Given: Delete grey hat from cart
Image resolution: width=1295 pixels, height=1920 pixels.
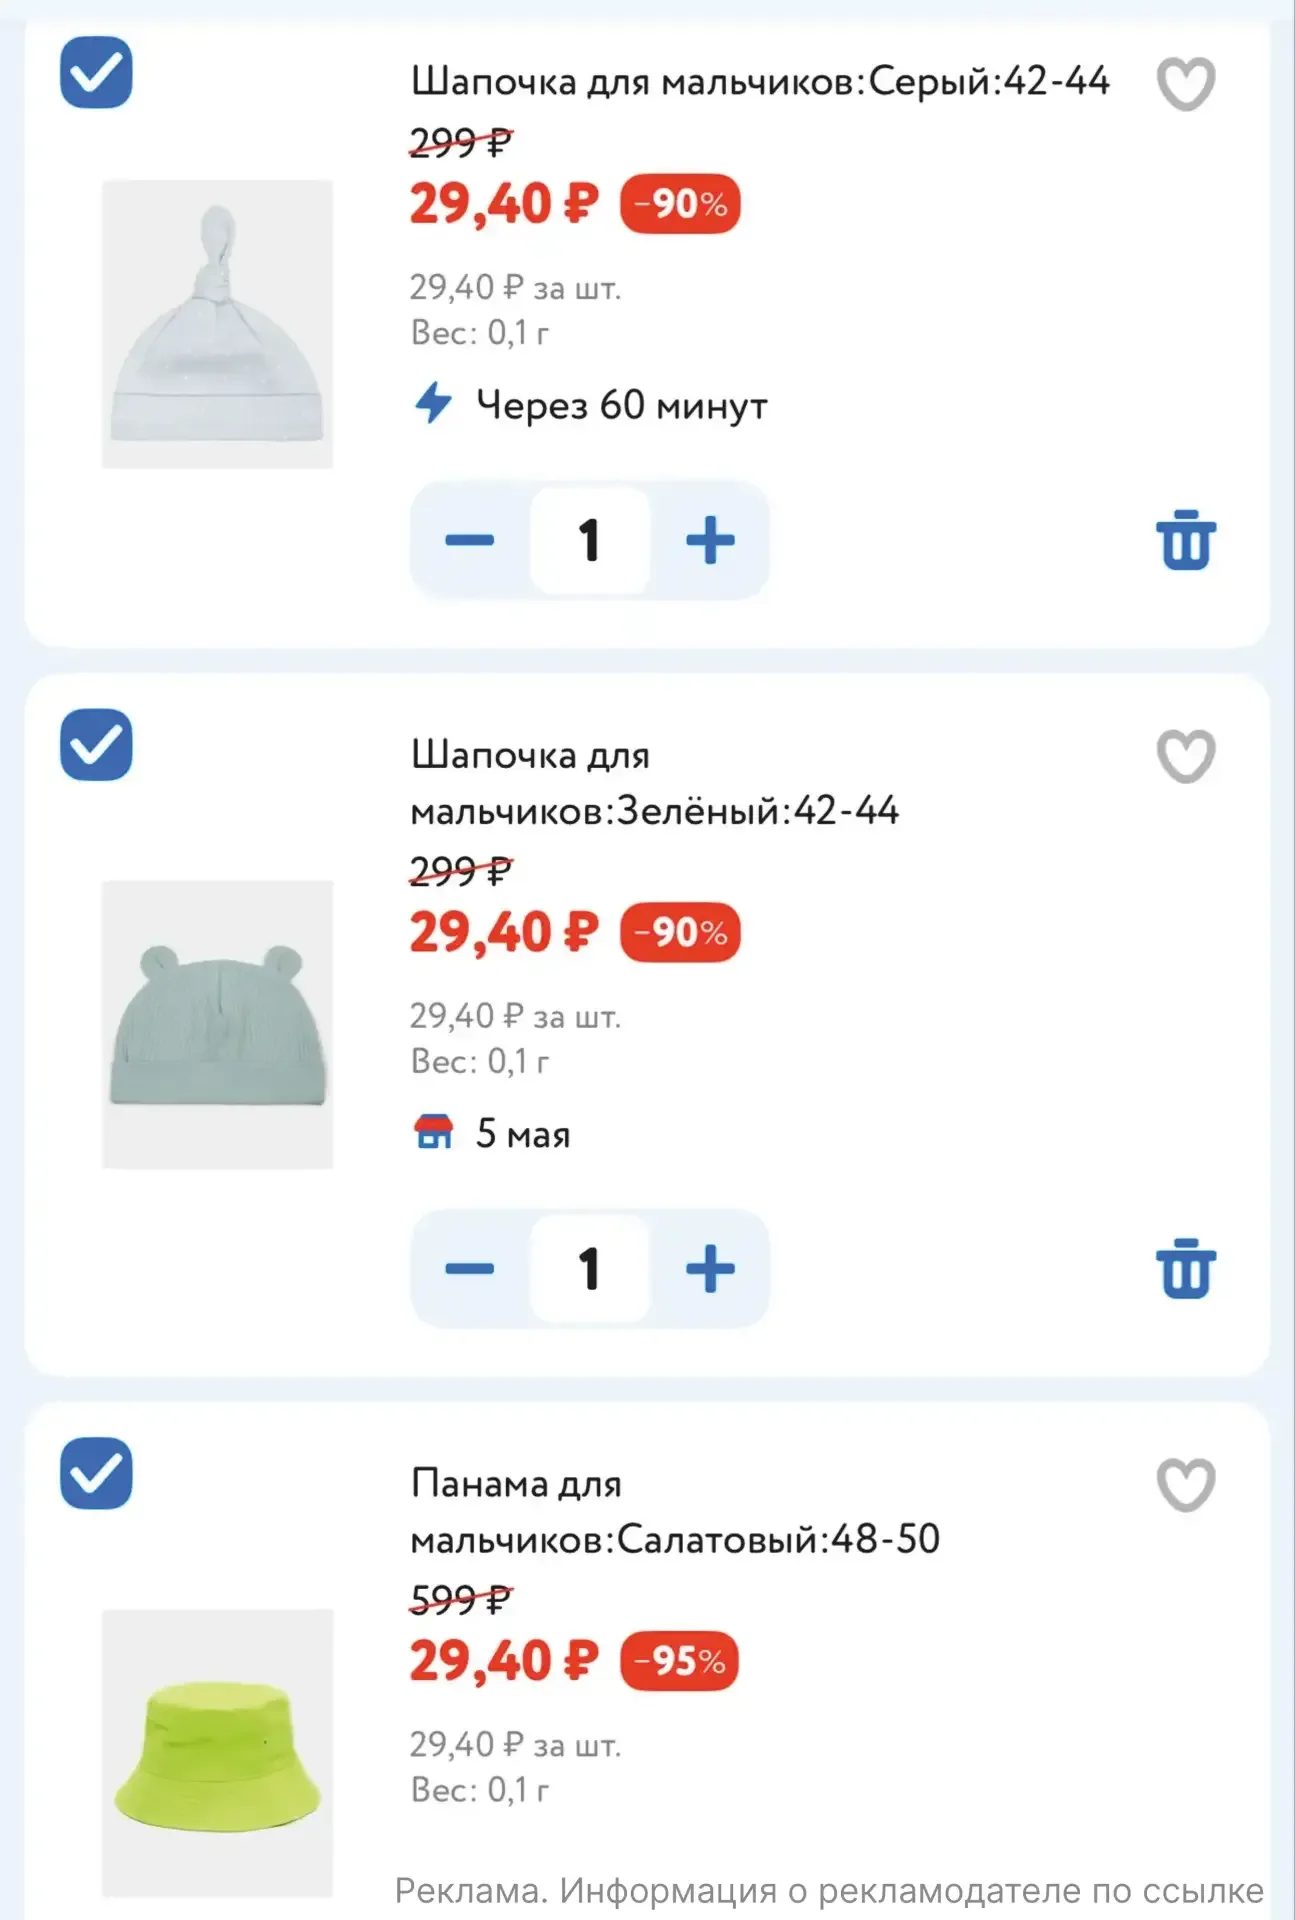Looking at the screenshot, I should (1186, 540).
